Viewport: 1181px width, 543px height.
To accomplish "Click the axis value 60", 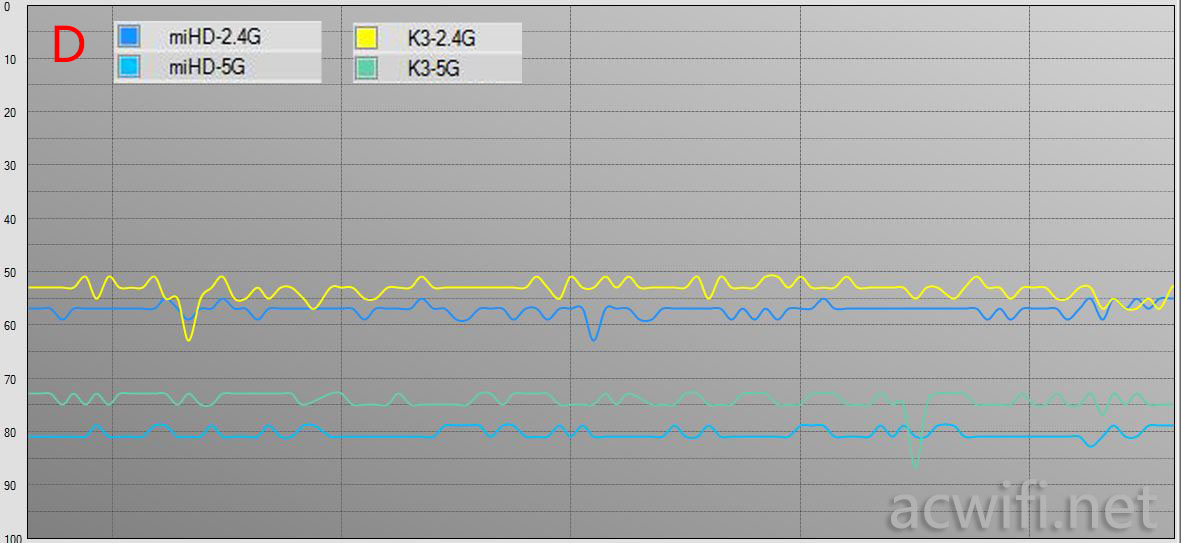I will pyautogui.click(x=10, y=325).
